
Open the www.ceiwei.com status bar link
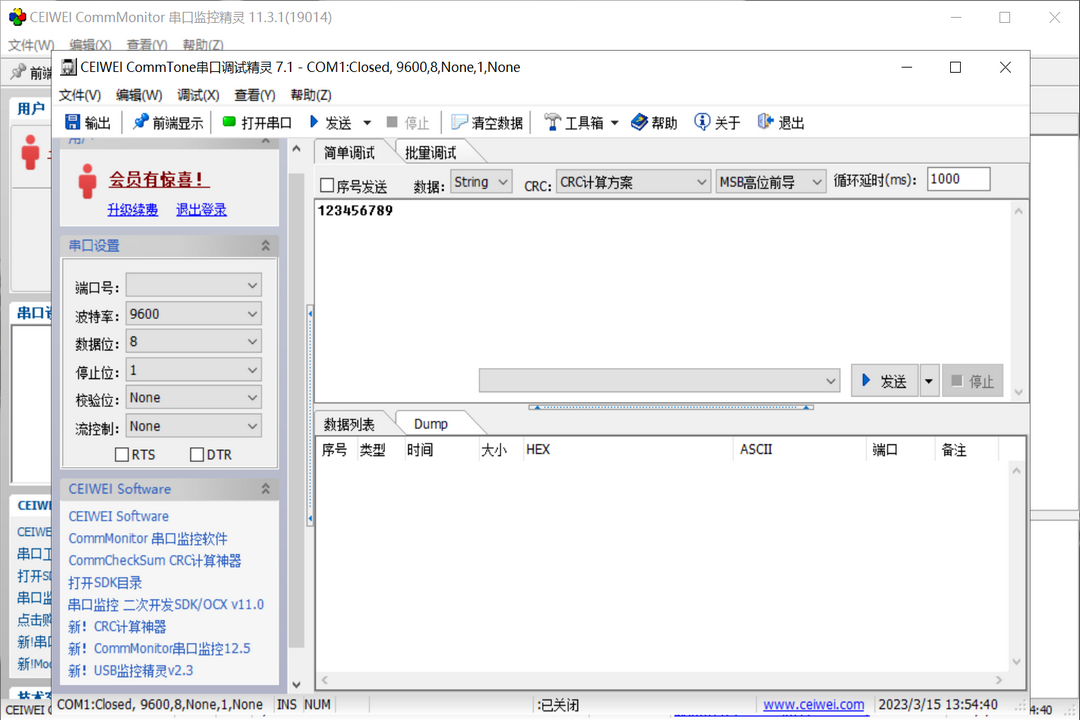pyautogui.click(x=813, y=704)
